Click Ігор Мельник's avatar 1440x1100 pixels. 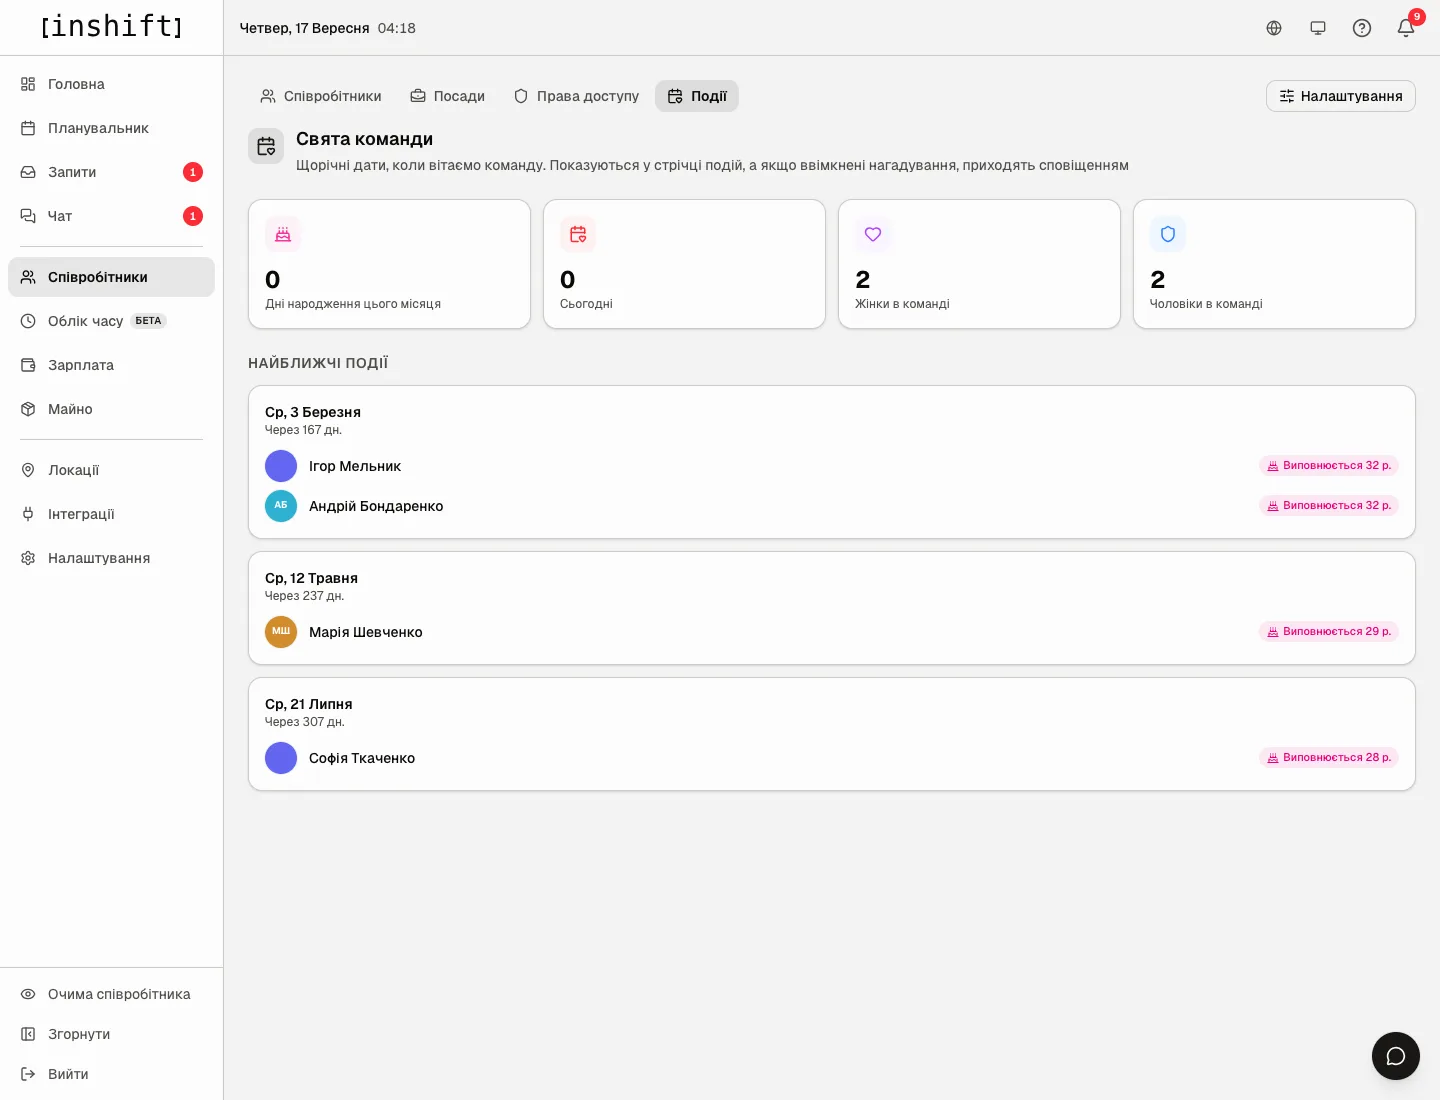click(x=281, y=466)
